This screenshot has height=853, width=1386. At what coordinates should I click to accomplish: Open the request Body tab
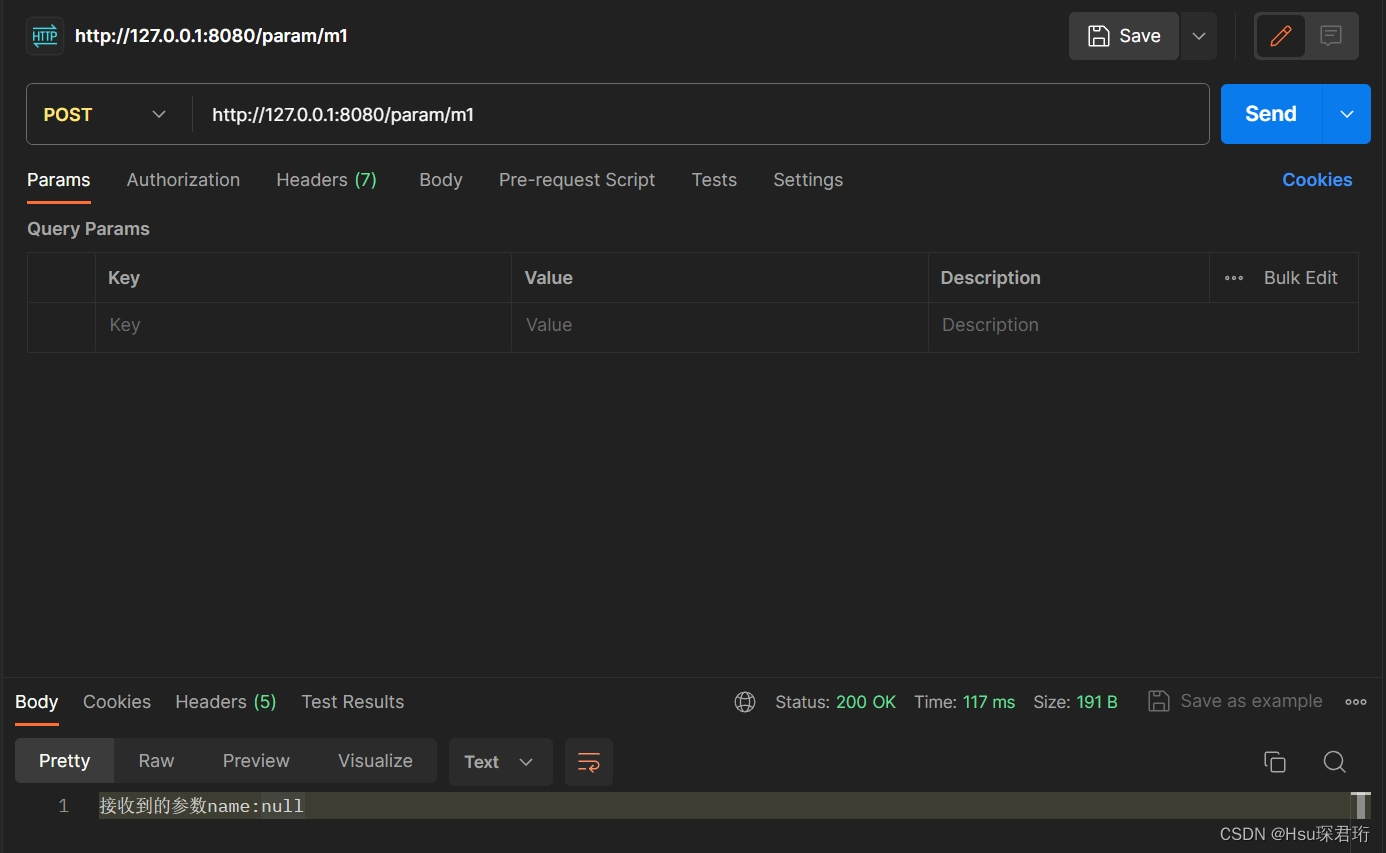(x=441, y=180)
